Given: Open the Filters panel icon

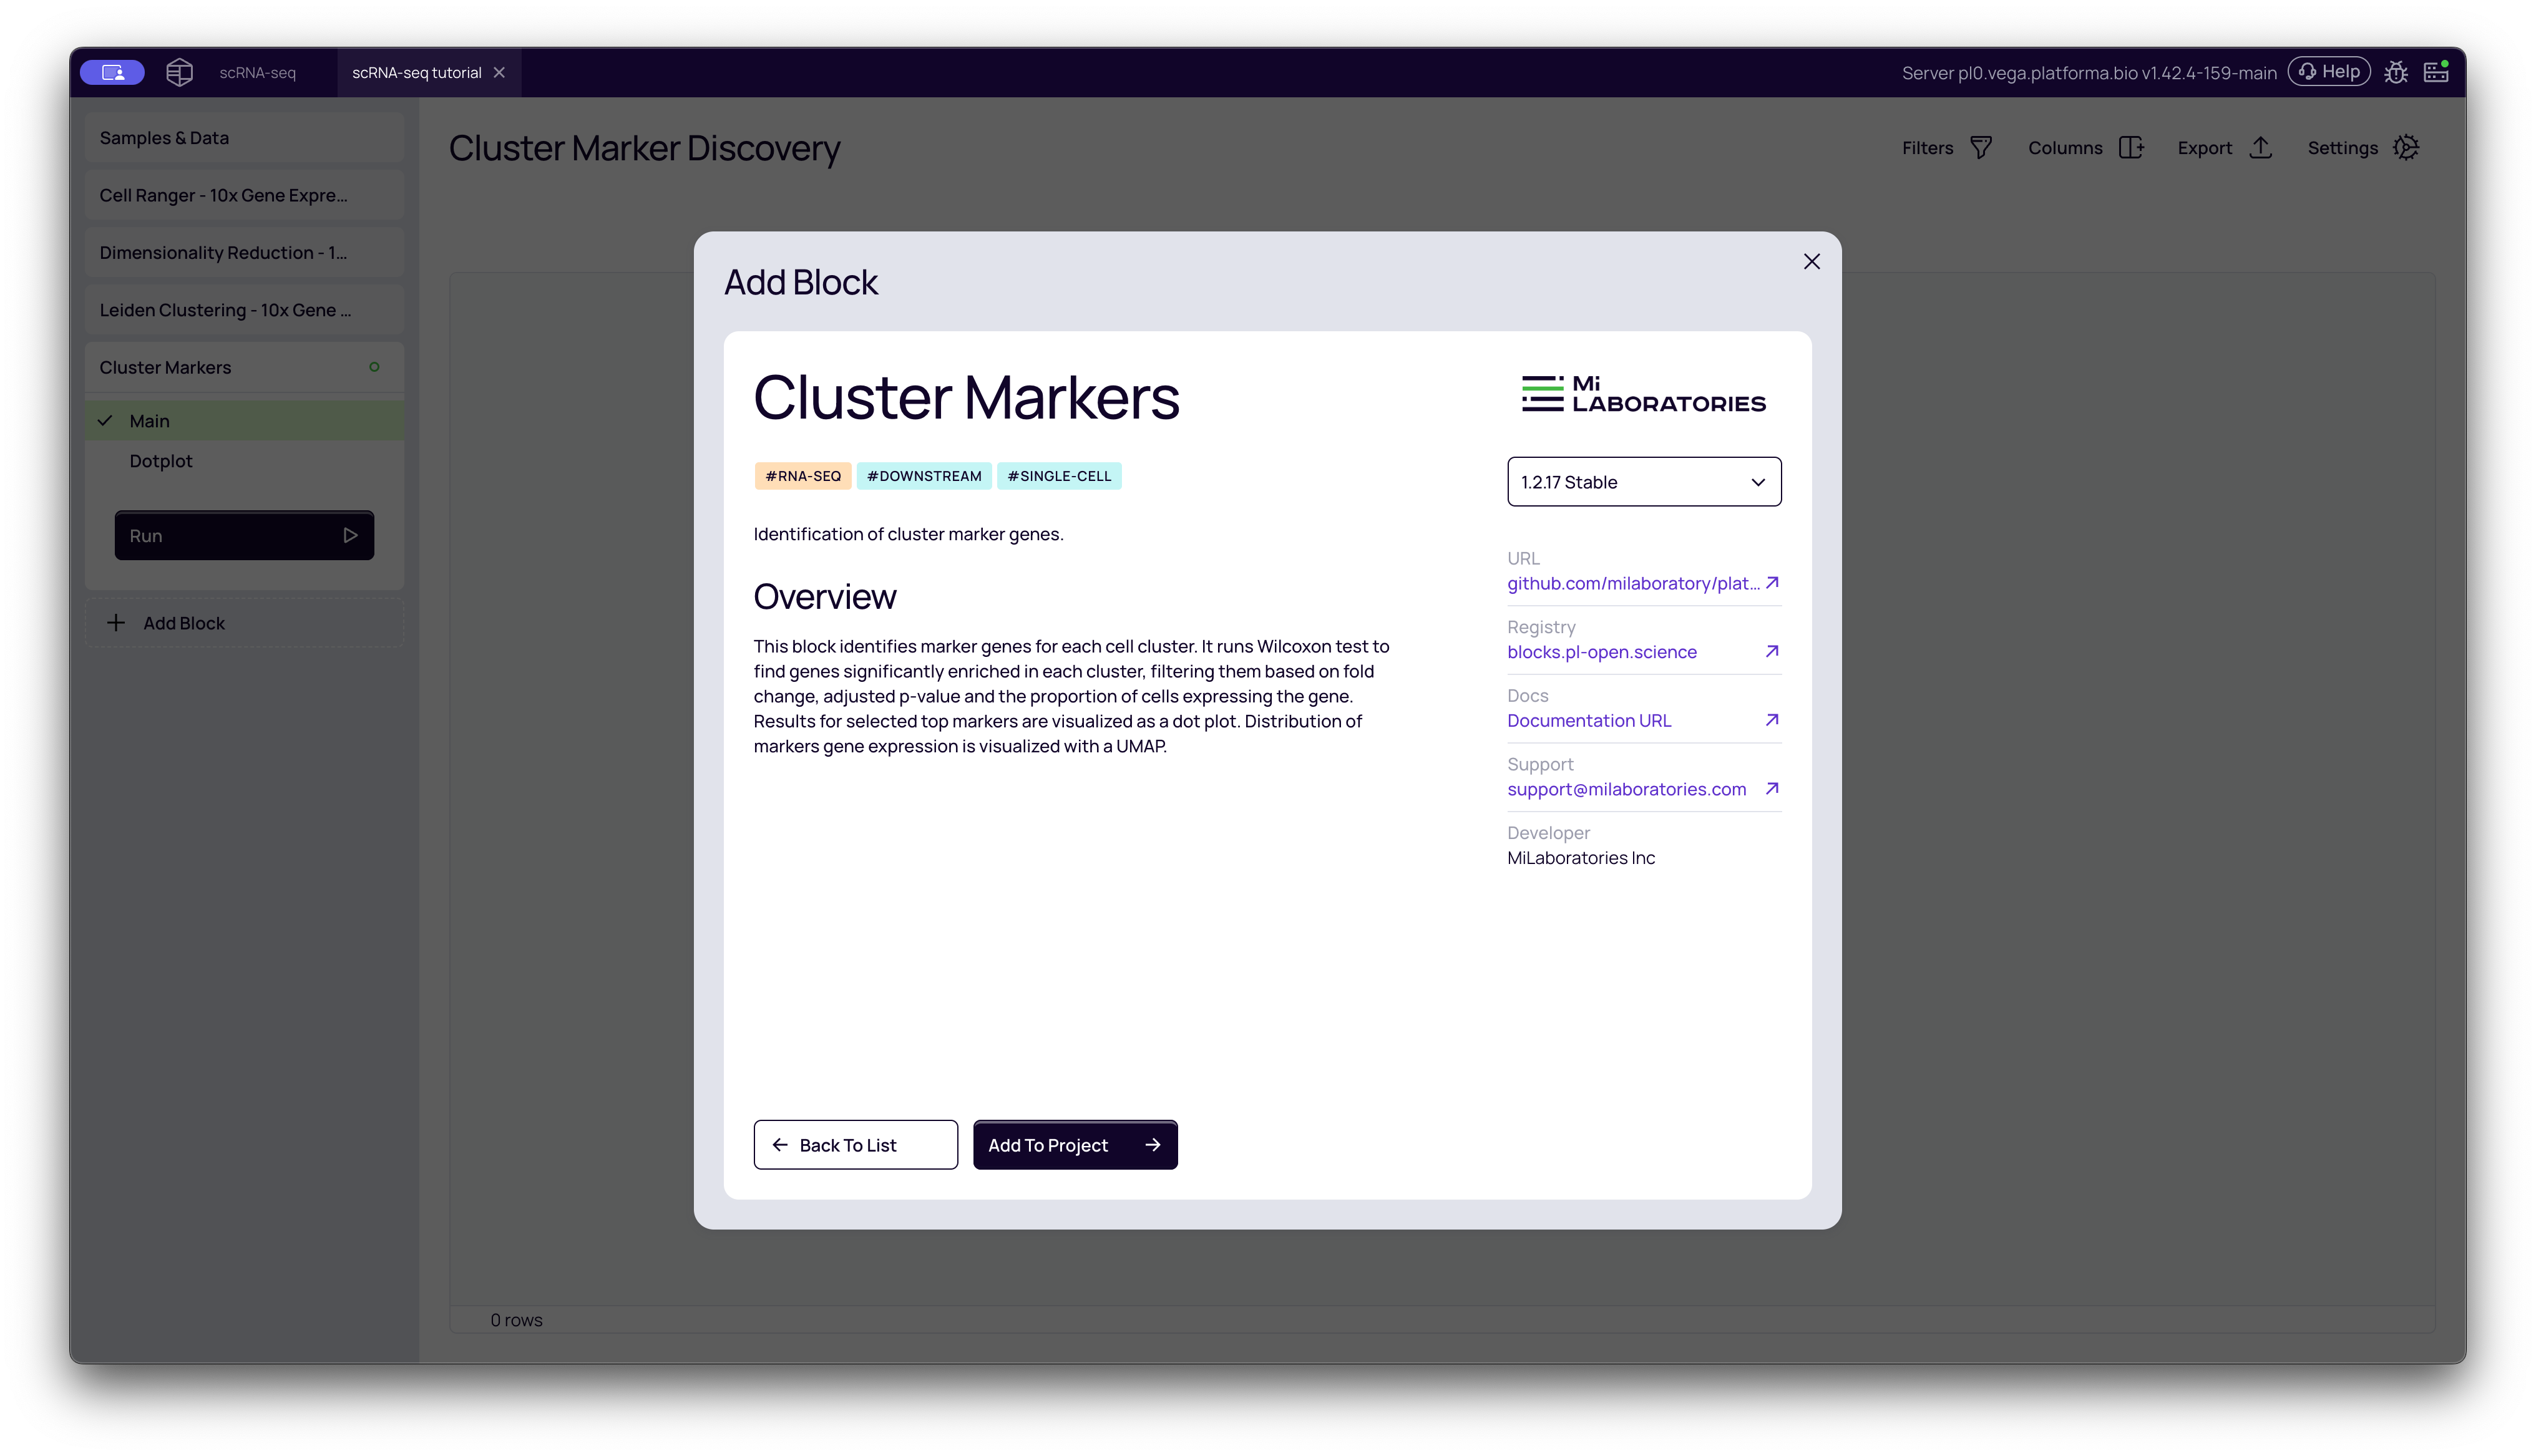Looking at the screenshot, I should tap(1982, 147).
